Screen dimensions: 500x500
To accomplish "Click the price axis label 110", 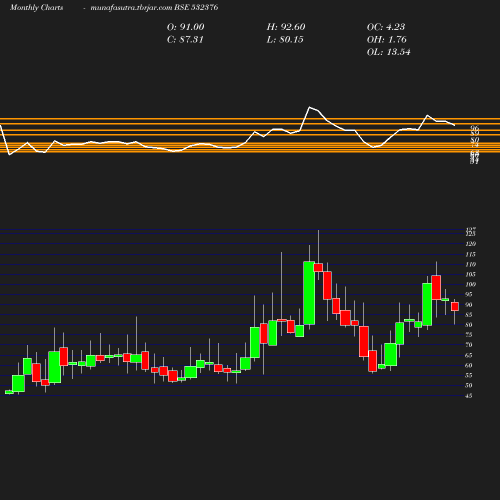I will pyautogui.click(x=470, y=265).
